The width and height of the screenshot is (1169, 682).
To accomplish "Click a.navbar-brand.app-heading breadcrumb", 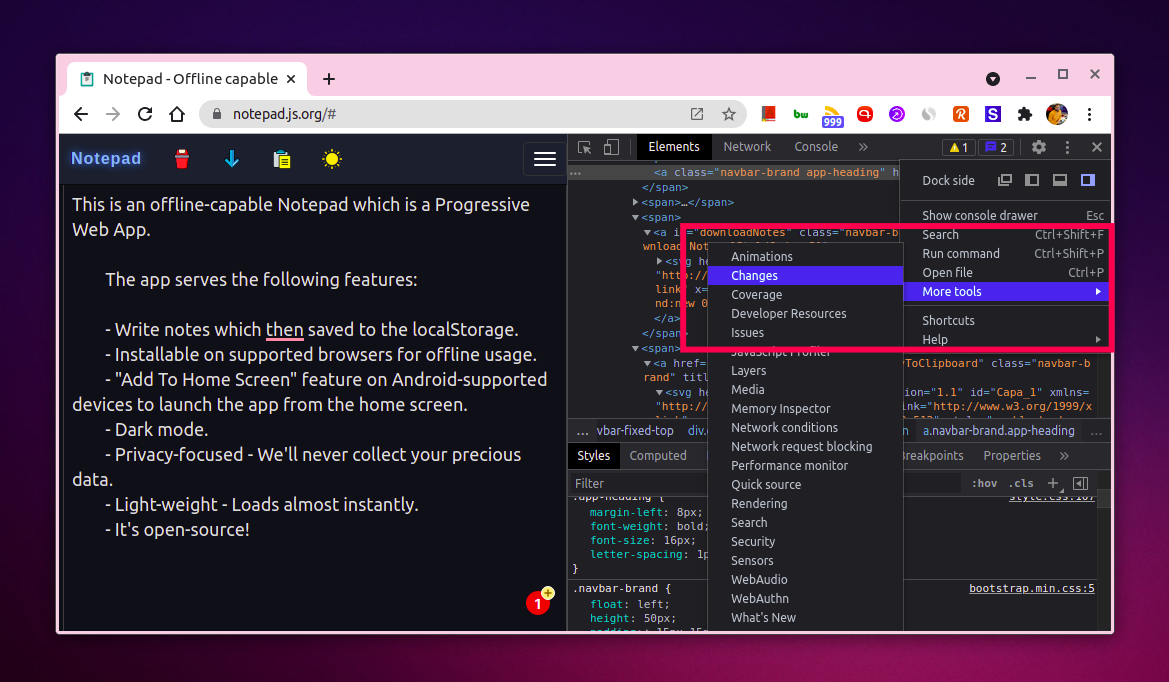I will (x=998, y=431).
